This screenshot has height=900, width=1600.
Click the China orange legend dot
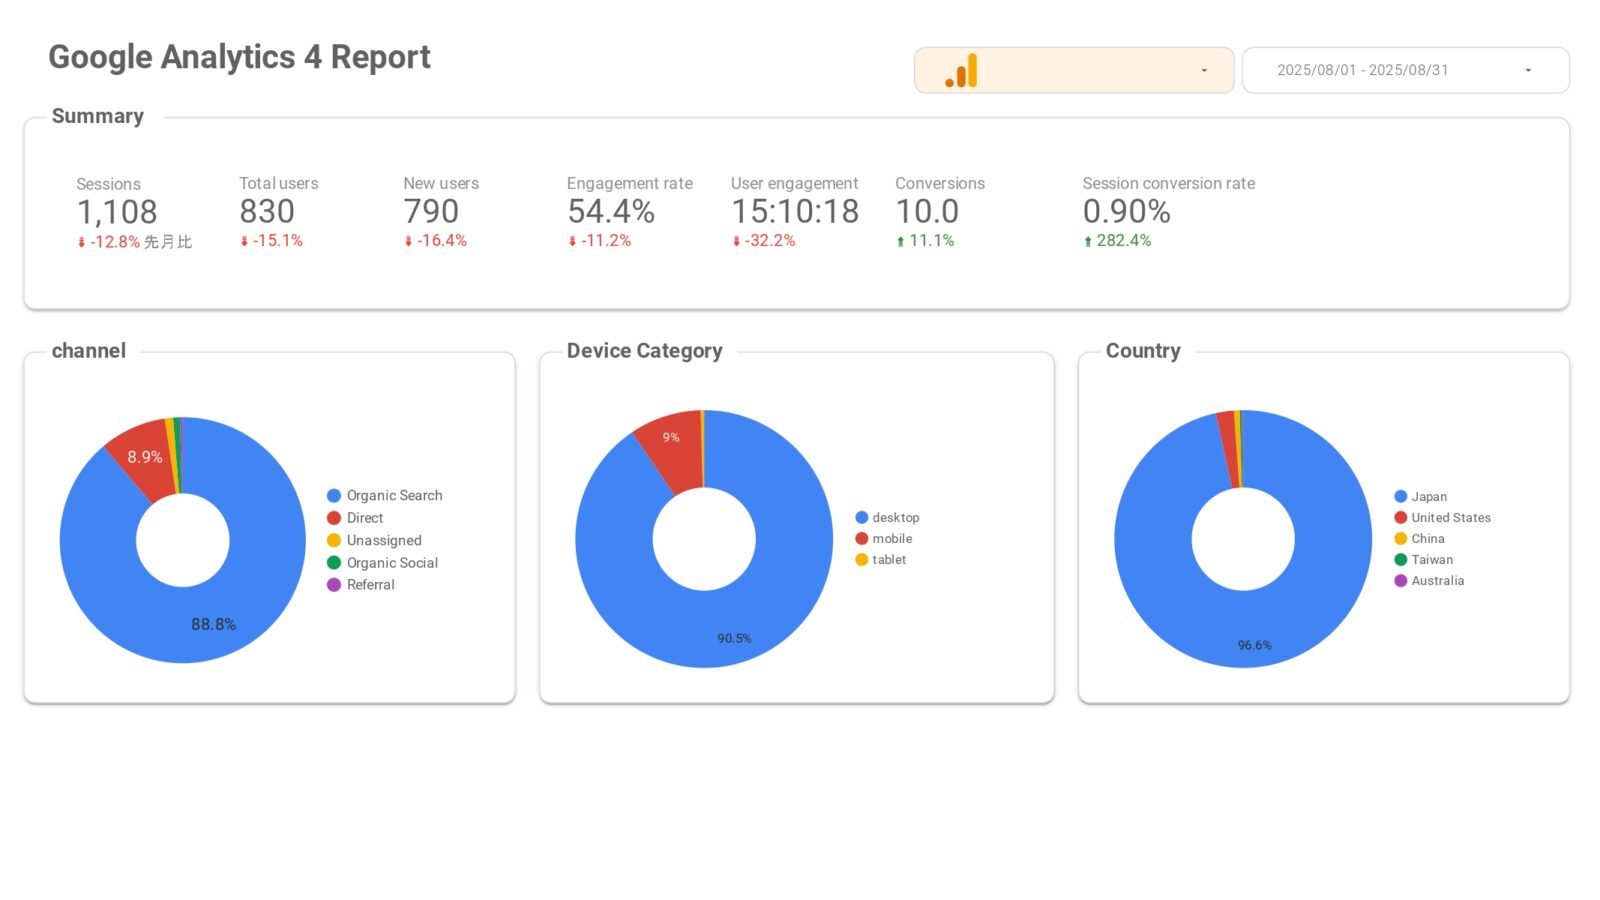pyautogui.click(x=1401, y=538)
